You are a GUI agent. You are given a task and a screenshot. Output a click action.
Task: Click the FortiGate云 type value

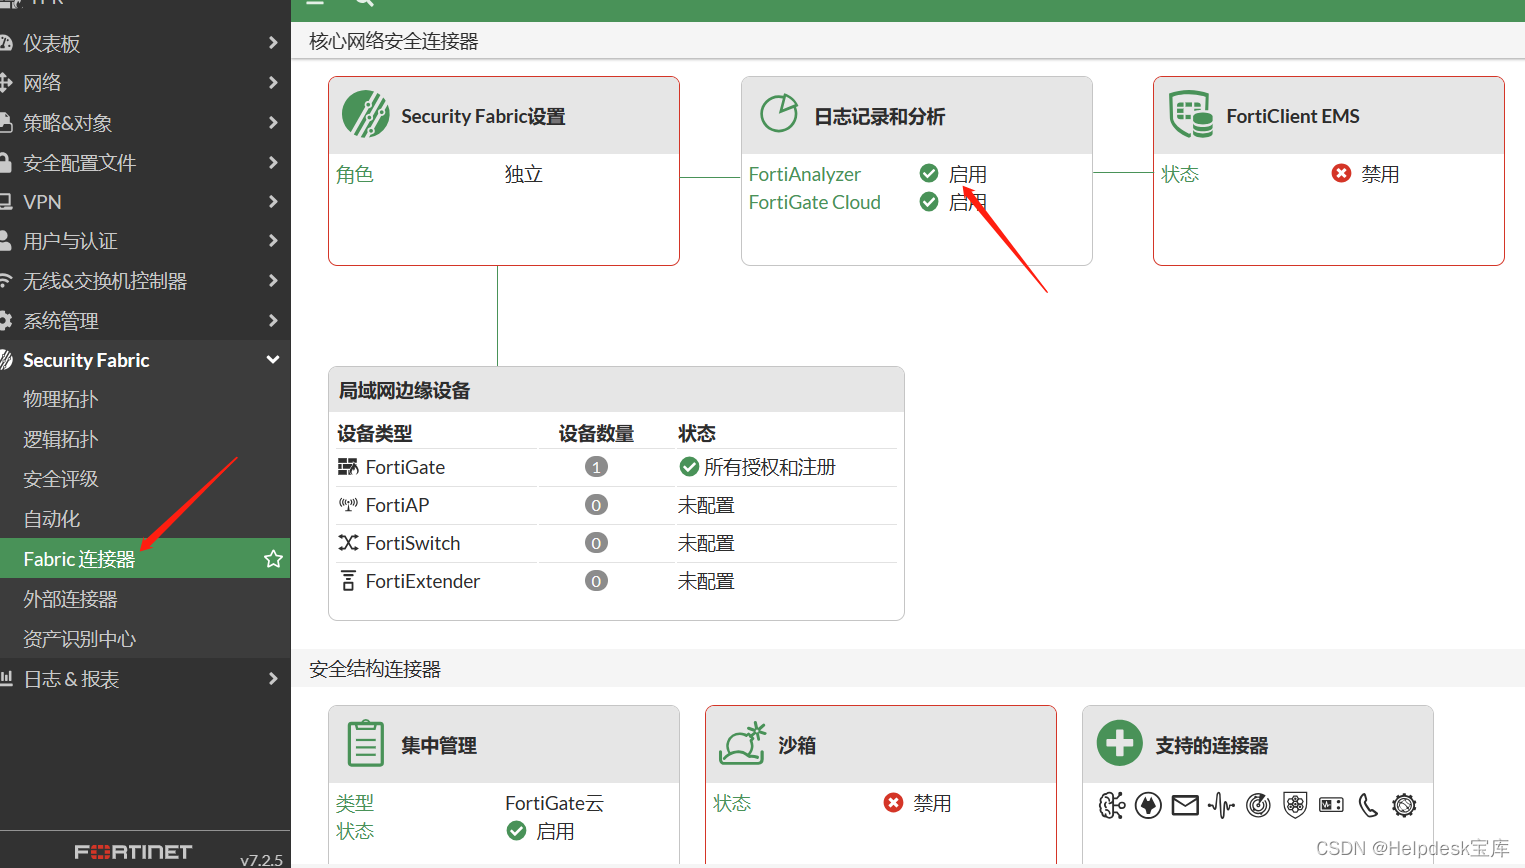pos(554,803)
